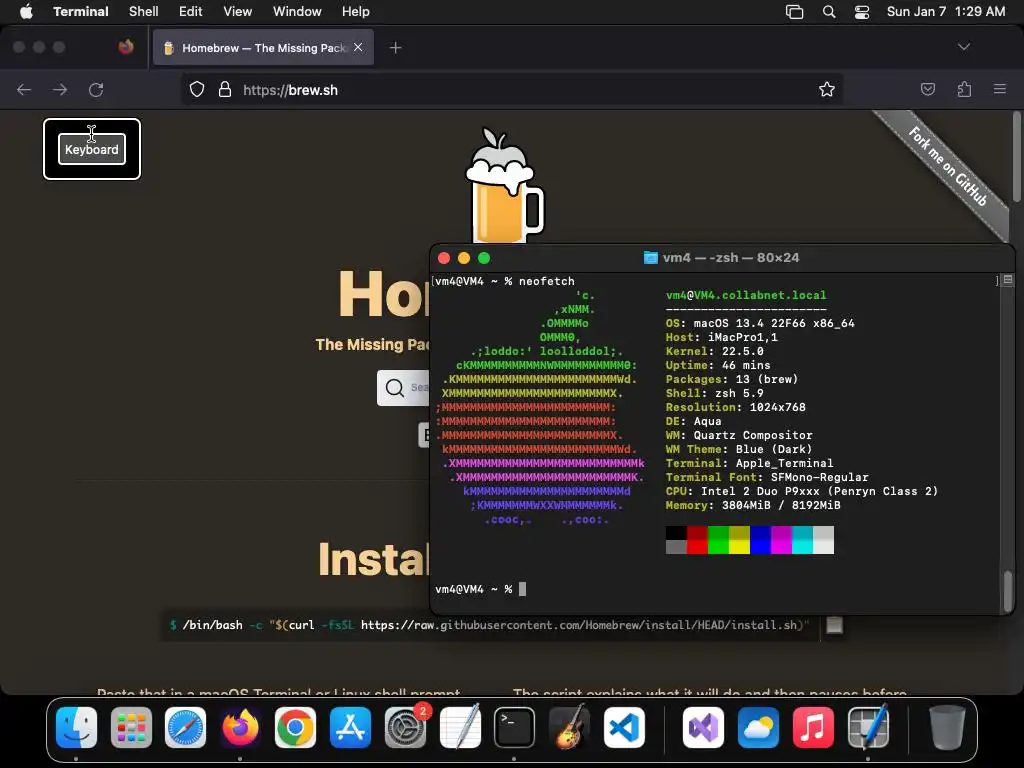Screen dimensions: 1024x768
Task: Click the Fork me on GitHub ribbon
Action: pyautogui.click(x=947, y=166)
